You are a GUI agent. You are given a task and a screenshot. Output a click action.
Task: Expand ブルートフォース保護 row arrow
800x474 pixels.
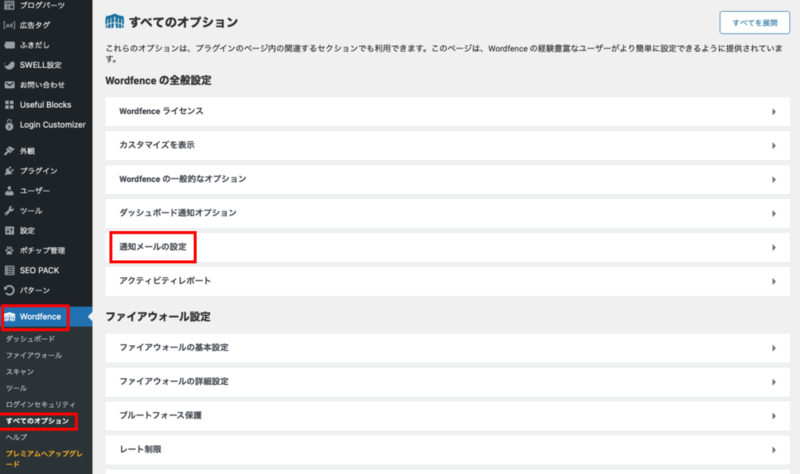click(x=773, y=416)
